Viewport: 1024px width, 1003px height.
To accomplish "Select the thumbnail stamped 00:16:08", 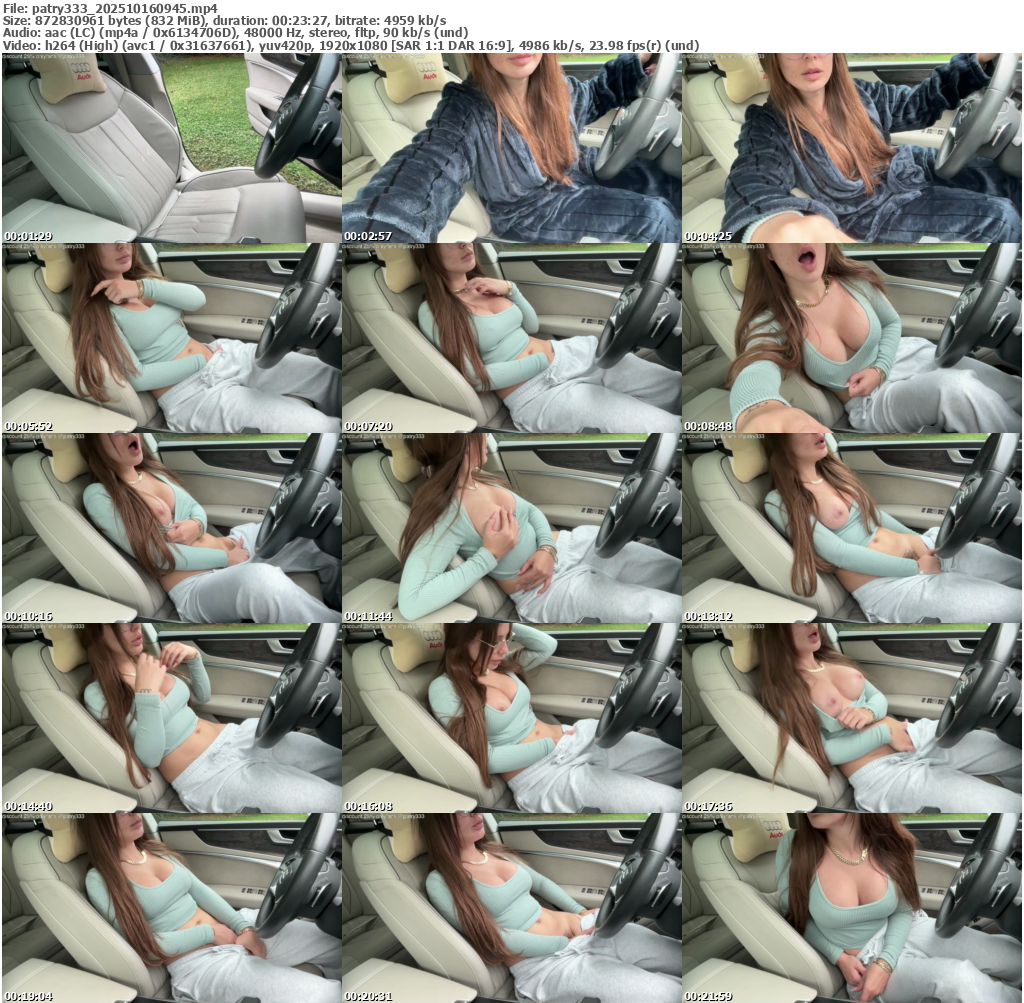I will (511, 718).
